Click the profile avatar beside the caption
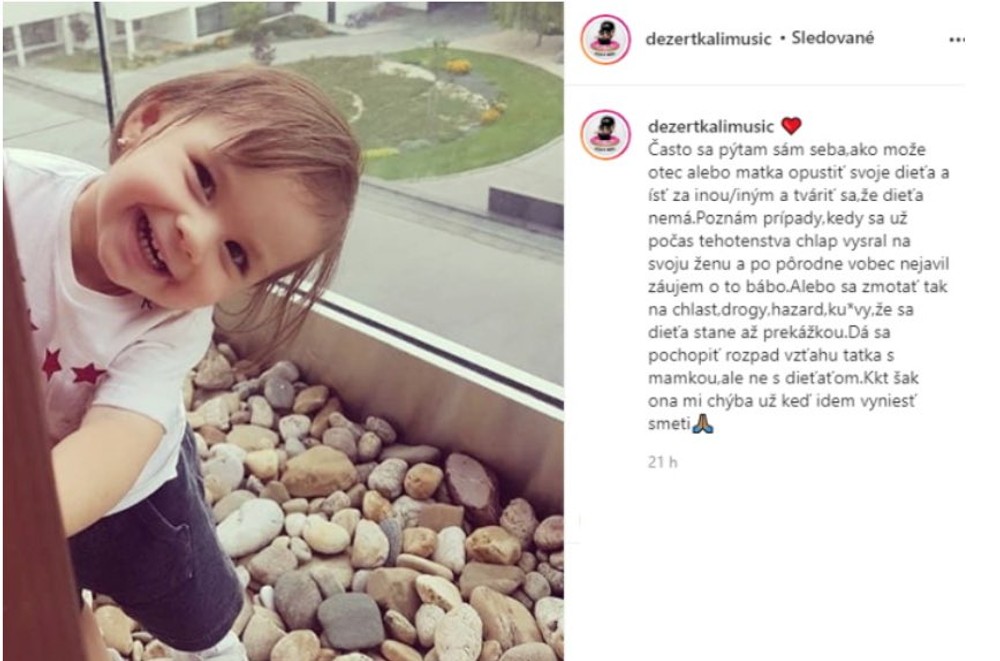The image size is (1000, 661). point(605,135)
